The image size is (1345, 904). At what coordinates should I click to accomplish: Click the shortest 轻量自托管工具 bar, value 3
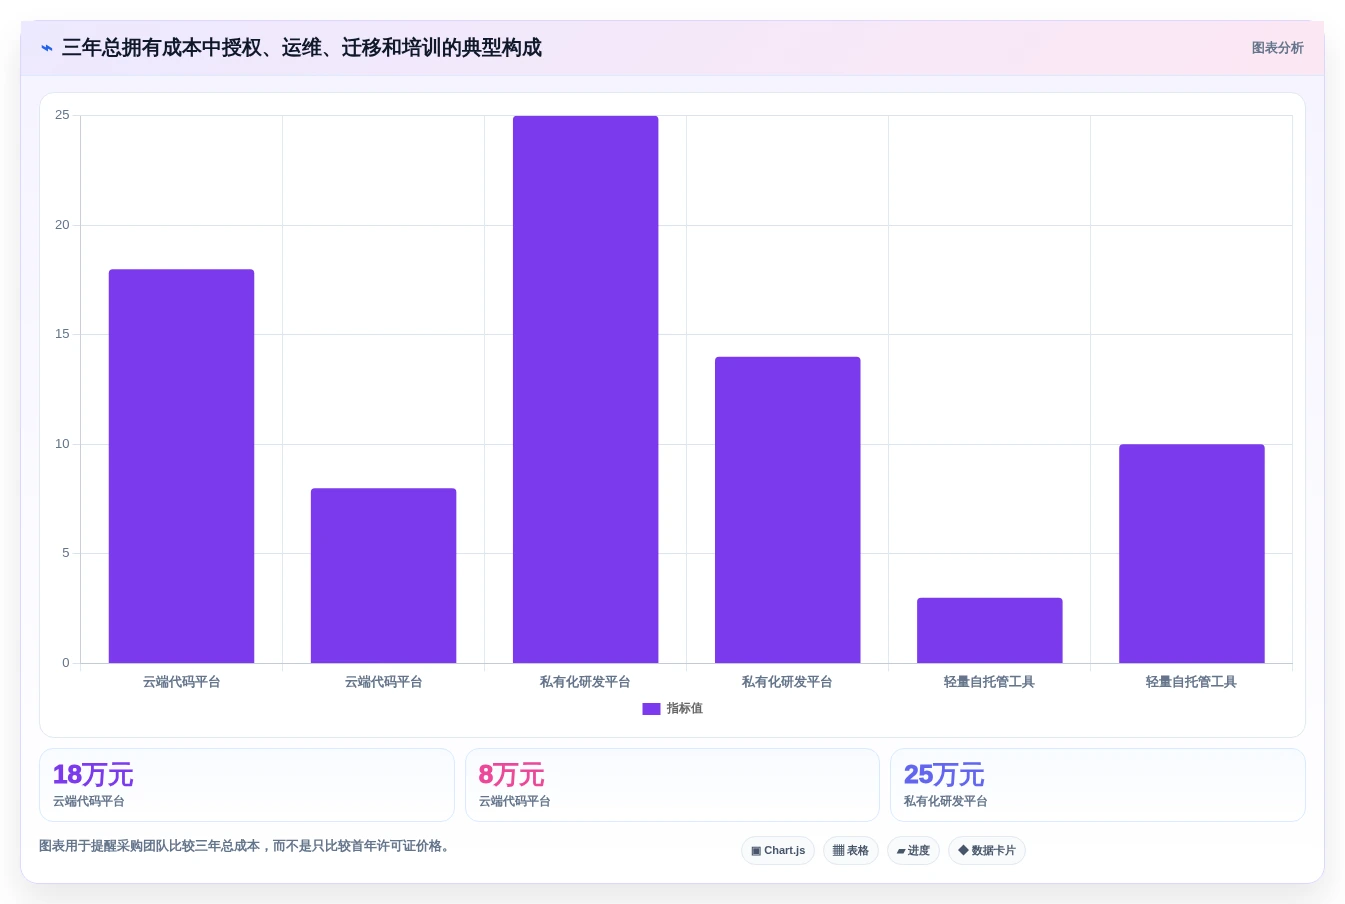point(990,630)
